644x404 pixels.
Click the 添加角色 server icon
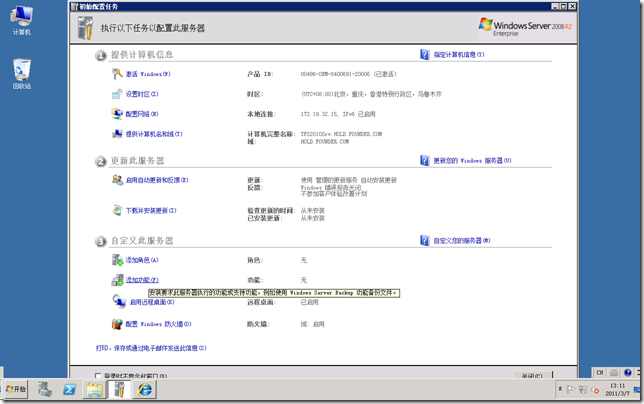pyautogui.click(x=117, y=260)
